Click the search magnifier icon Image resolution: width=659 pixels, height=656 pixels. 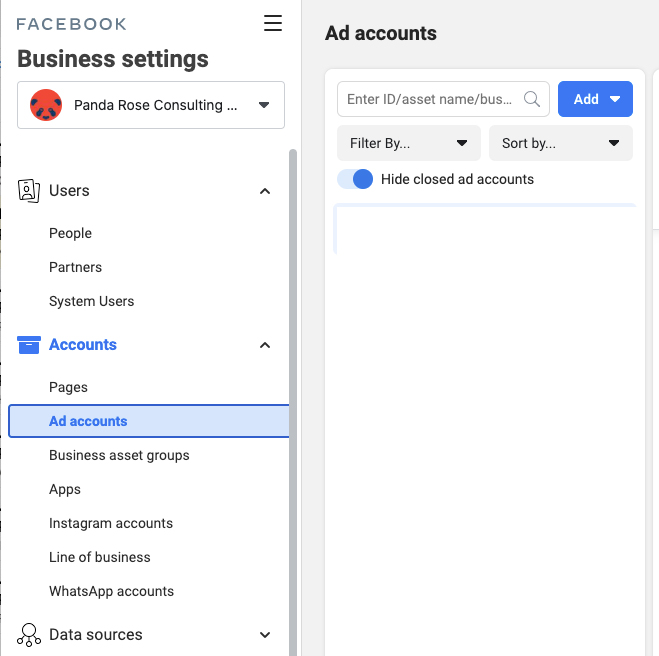coord(532,99)
